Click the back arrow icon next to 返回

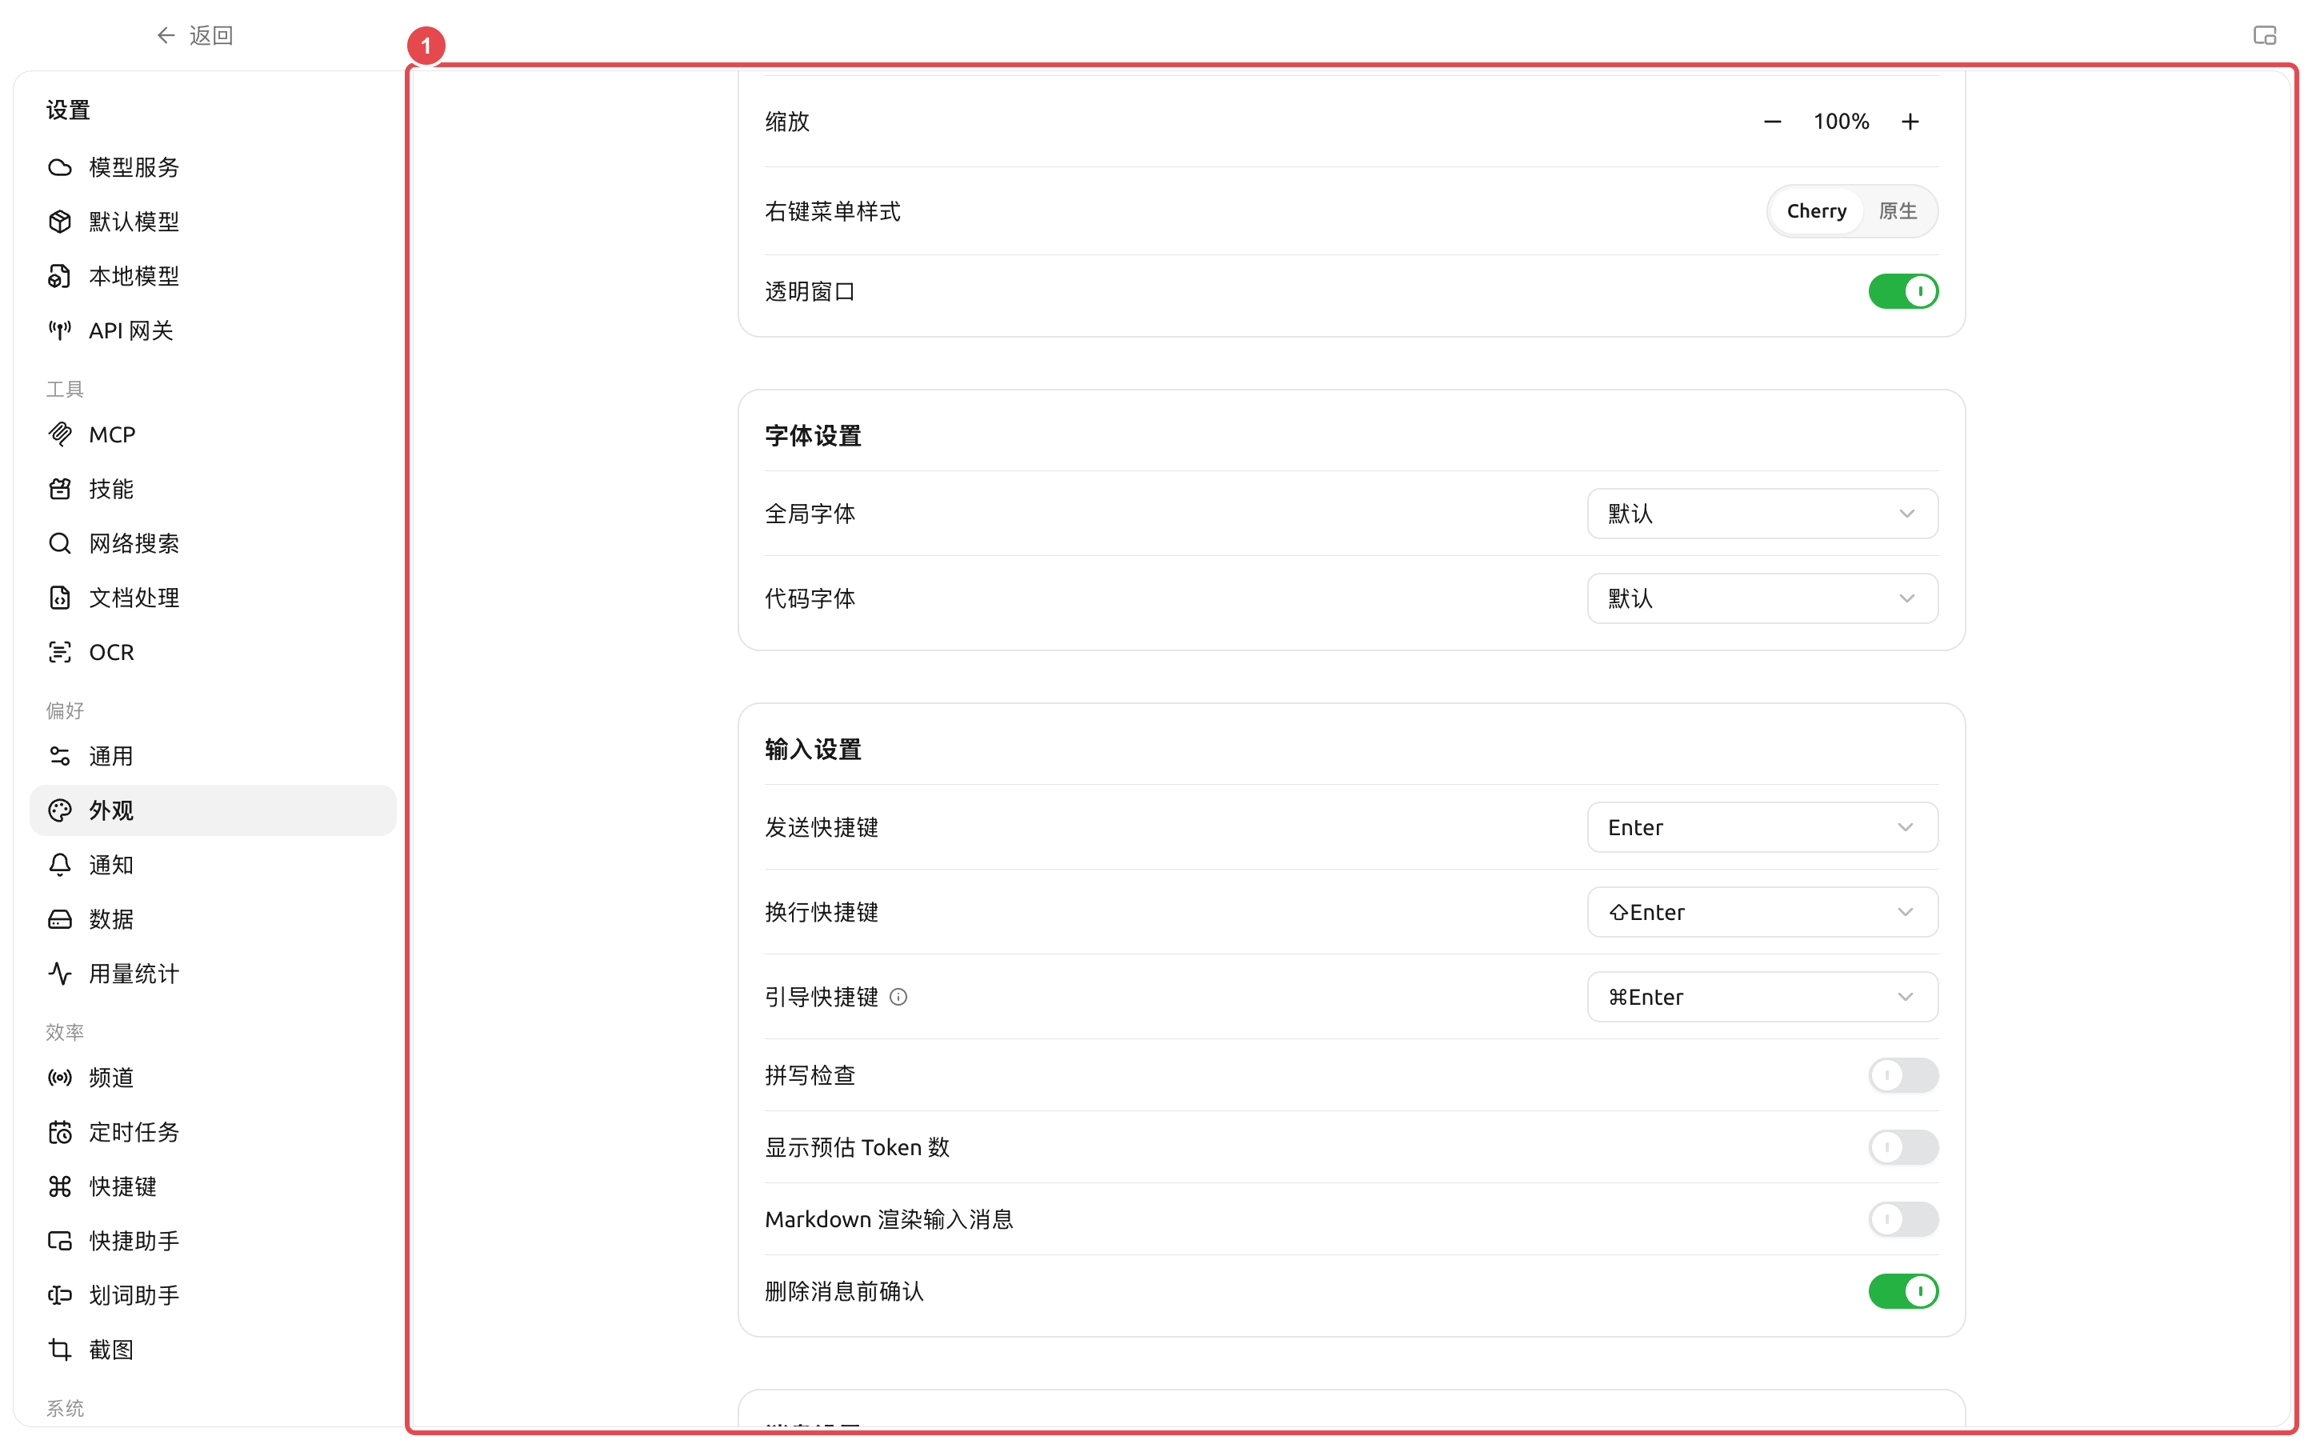[165, 36]
